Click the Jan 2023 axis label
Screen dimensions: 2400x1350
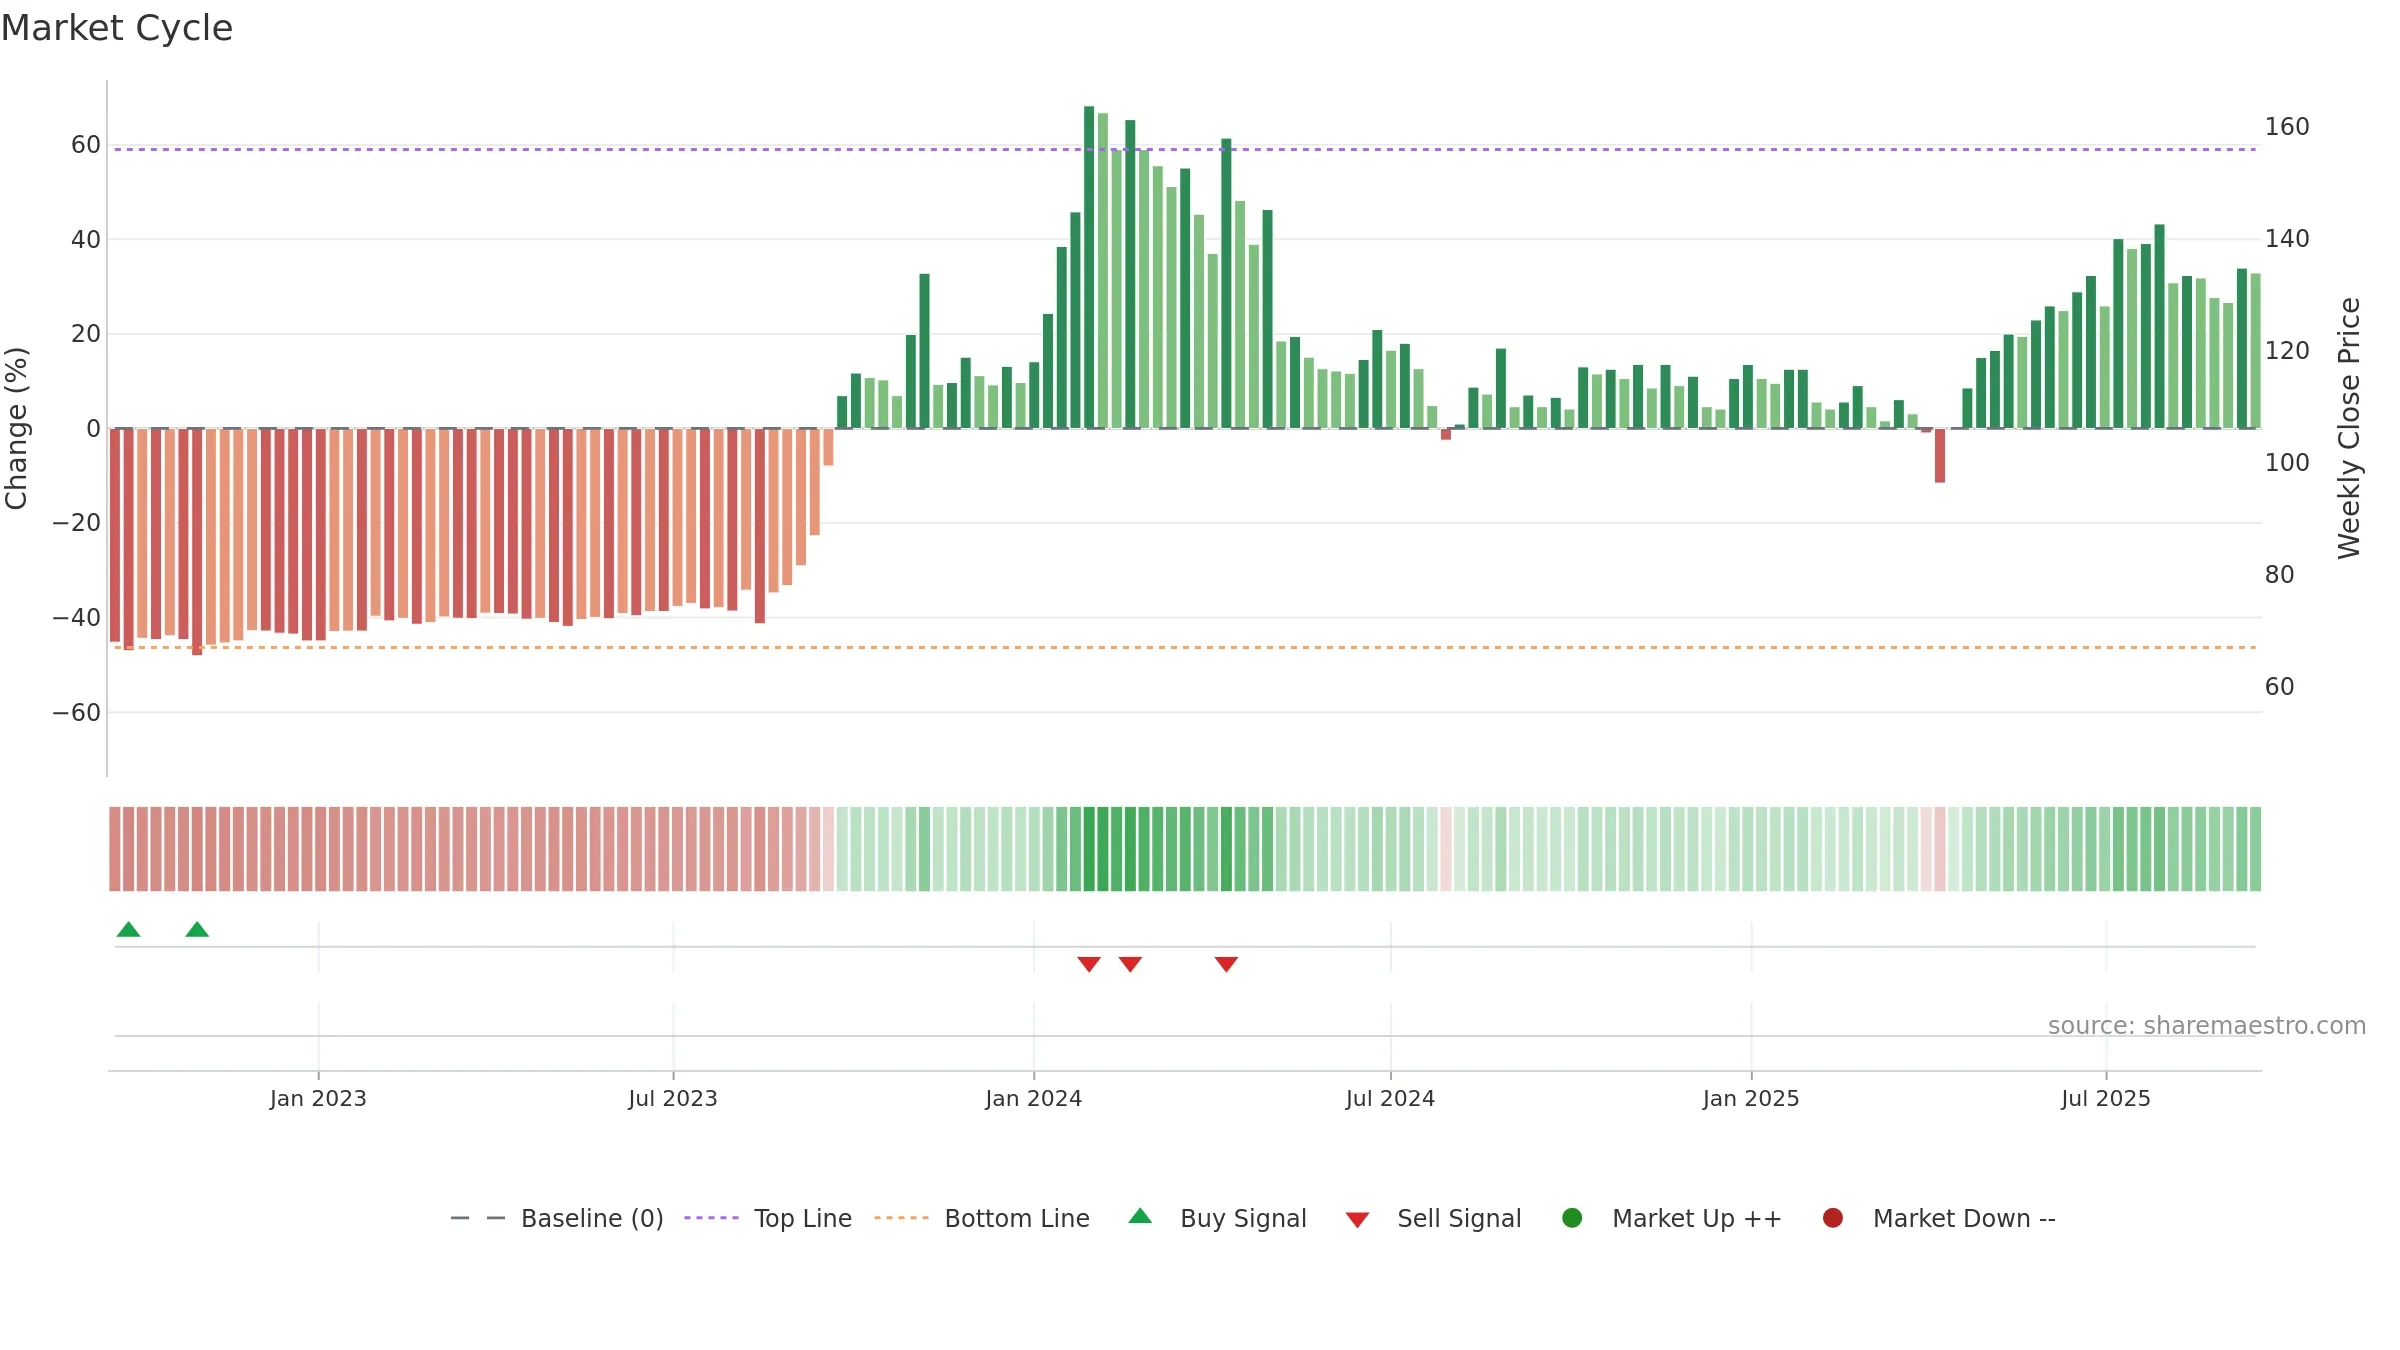[x=318, y=1098]
